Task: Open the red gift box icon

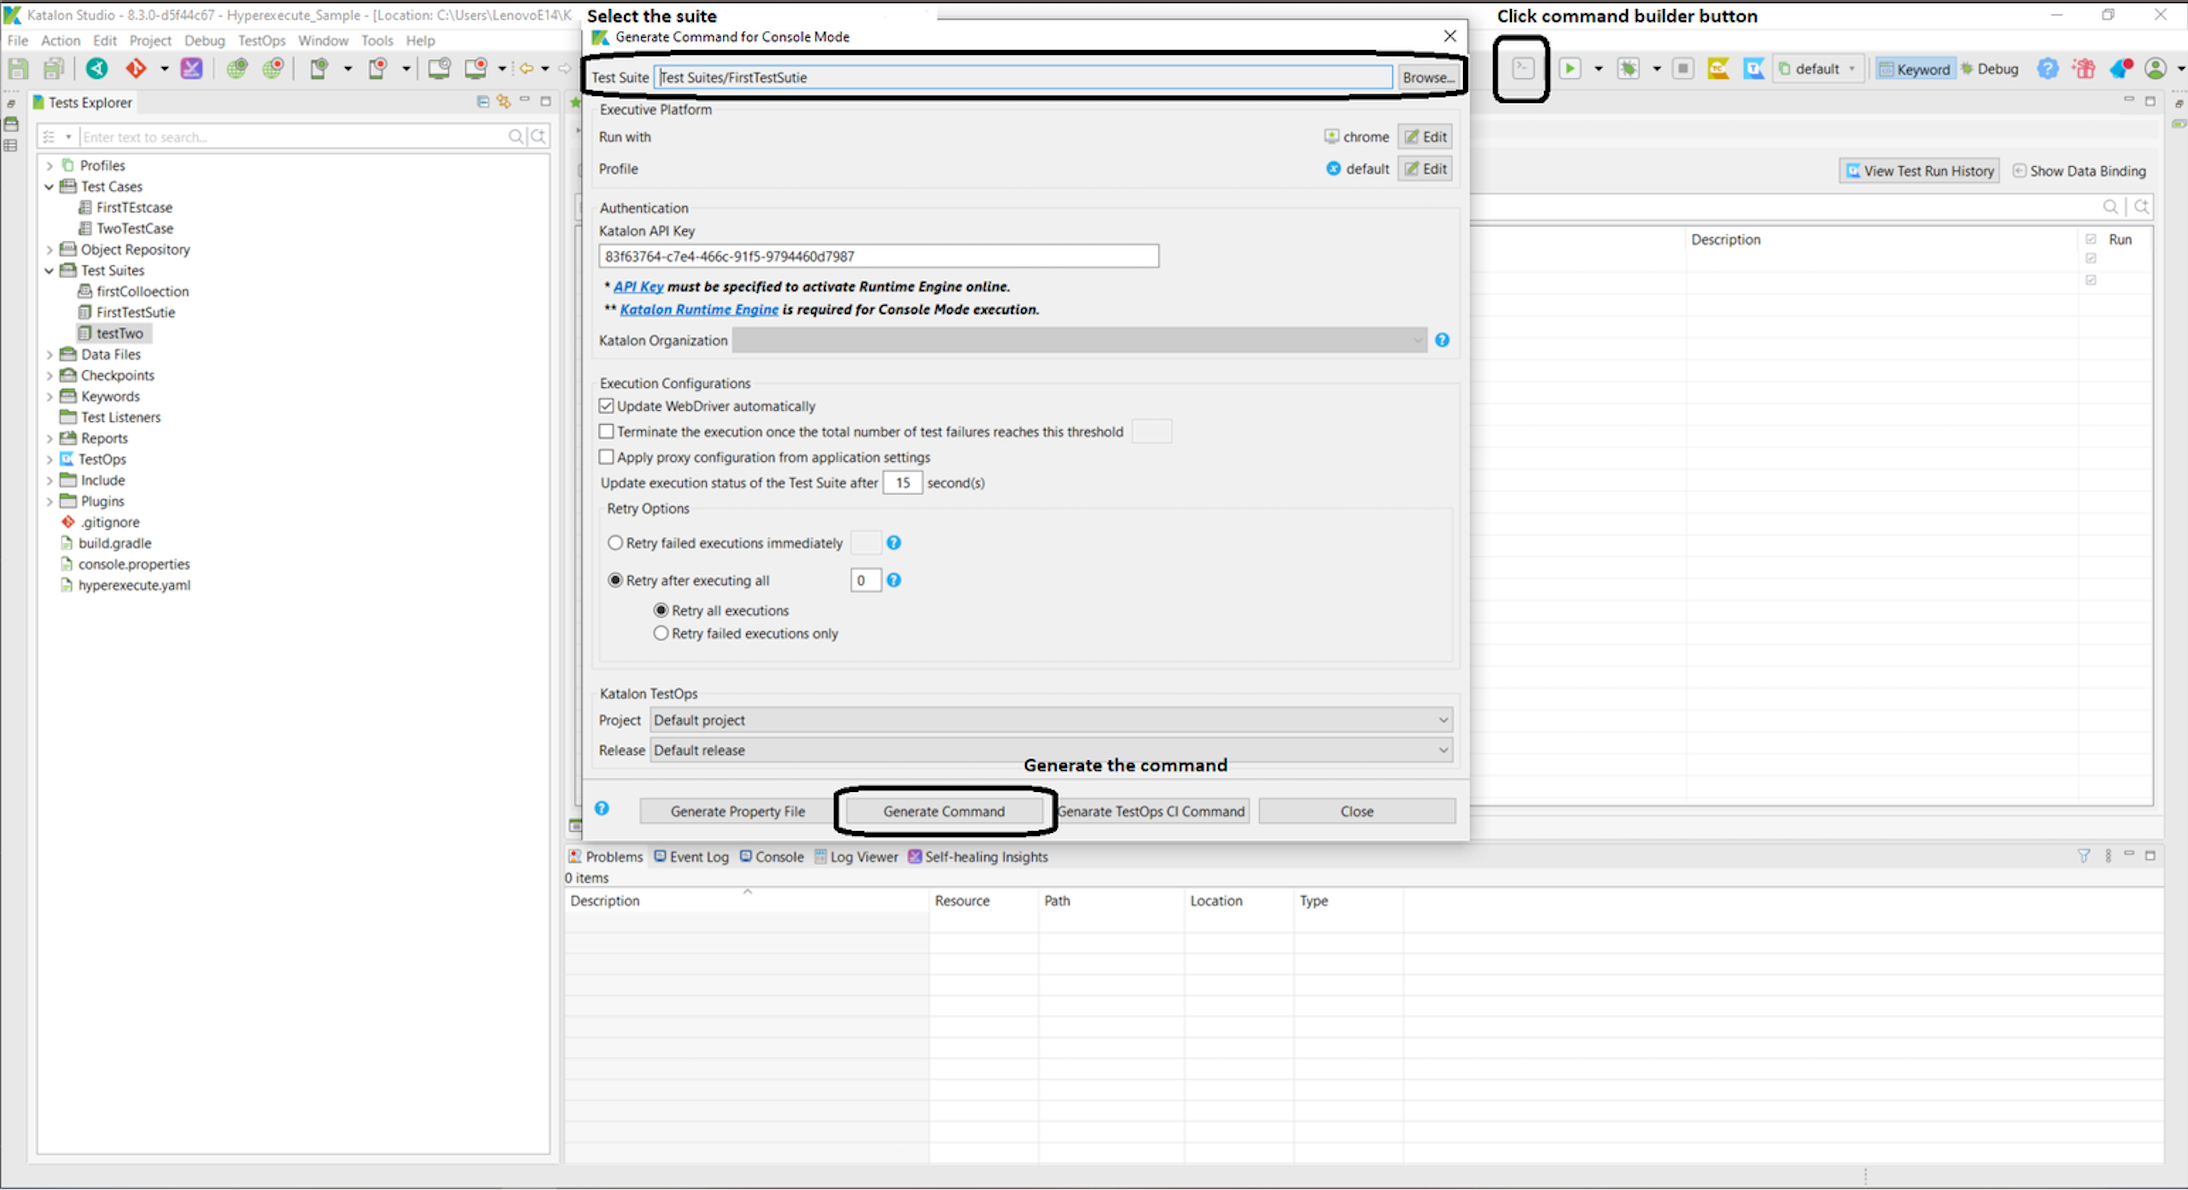Action: click(x=2084, y=68)
